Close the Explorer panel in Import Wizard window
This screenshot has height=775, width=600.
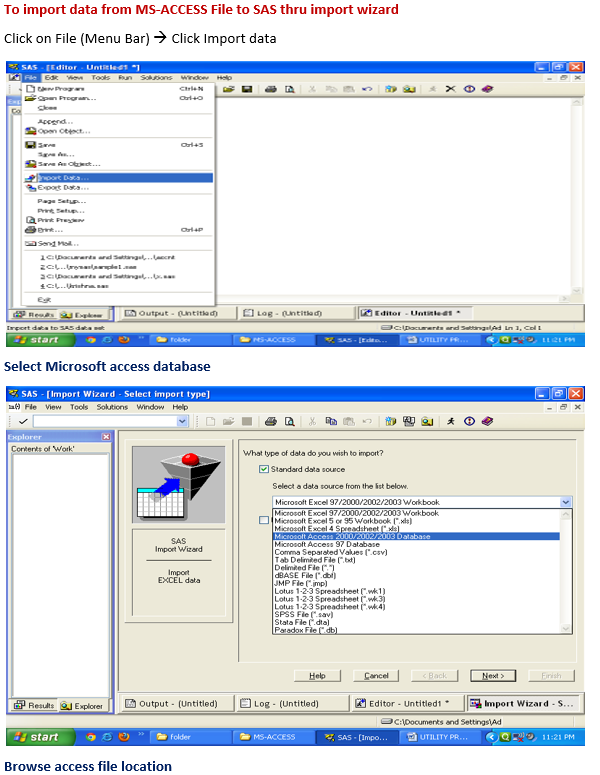click(x=105, y=437)
